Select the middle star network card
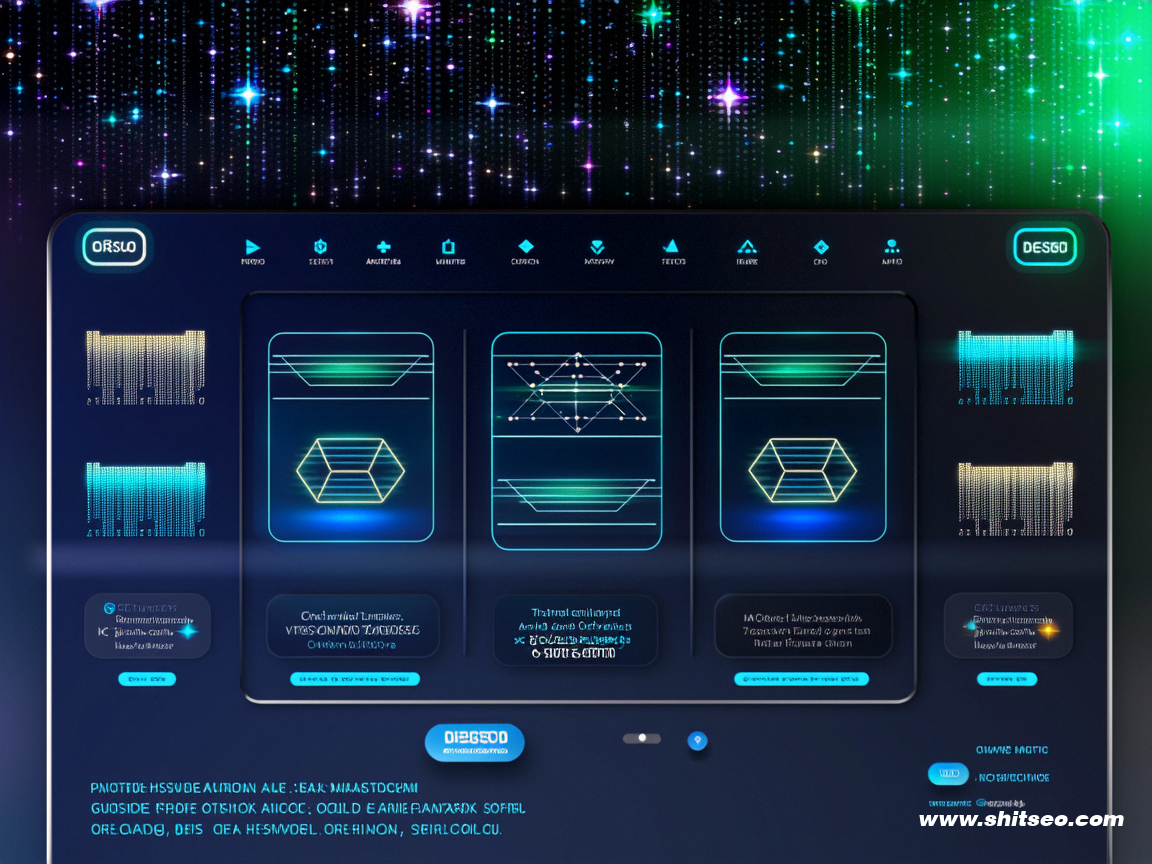Viewport: 1152px width, 864px height. 577,441
